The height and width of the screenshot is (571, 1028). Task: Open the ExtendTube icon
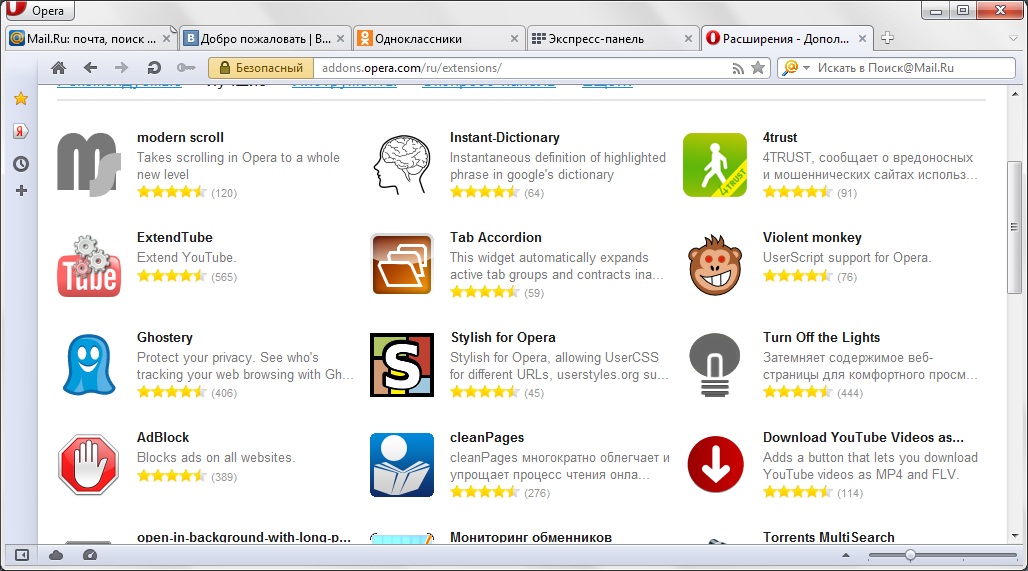click(89, 266)
